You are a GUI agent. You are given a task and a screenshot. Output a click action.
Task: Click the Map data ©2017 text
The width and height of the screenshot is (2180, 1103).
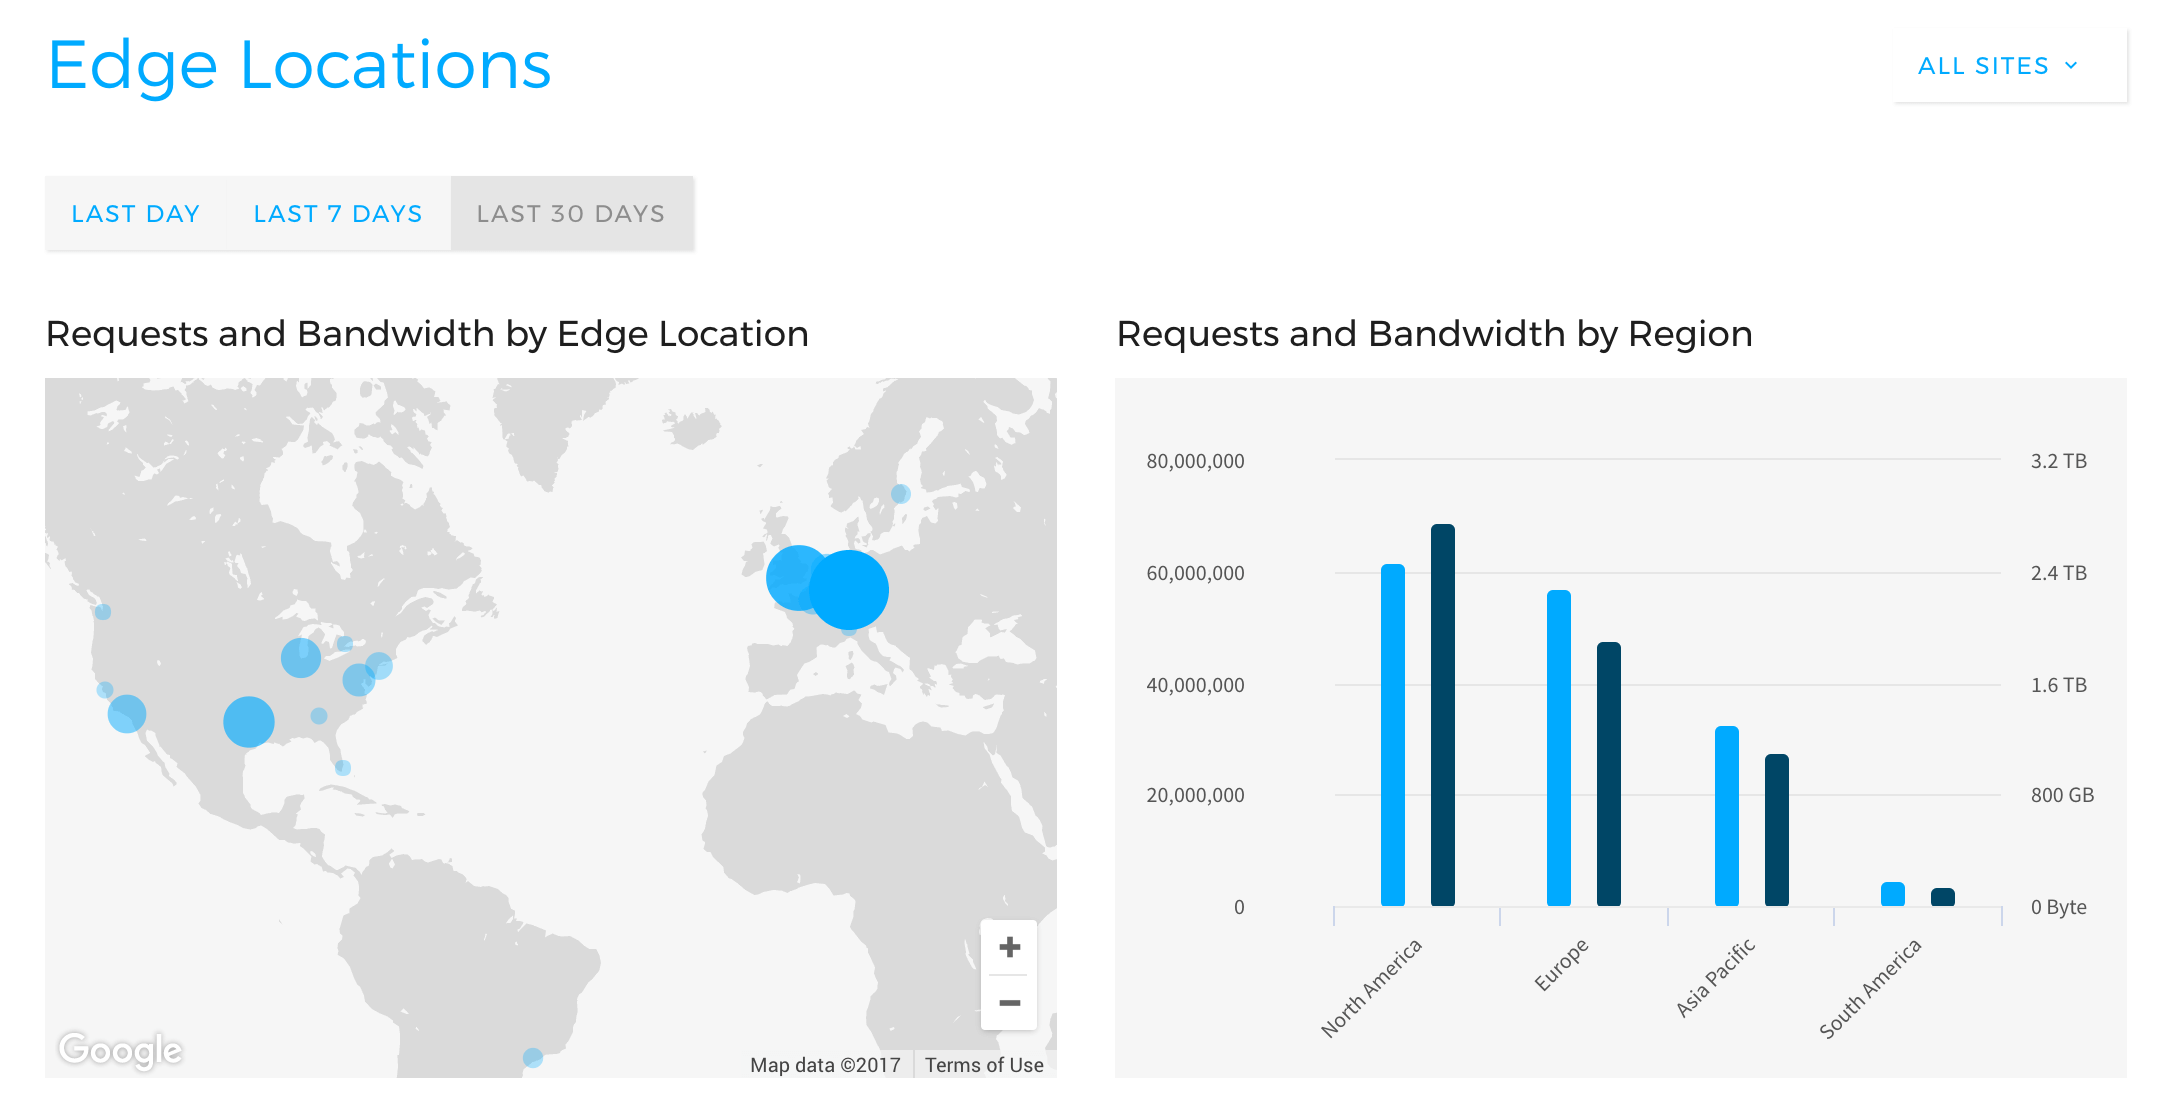[825, 1065]
